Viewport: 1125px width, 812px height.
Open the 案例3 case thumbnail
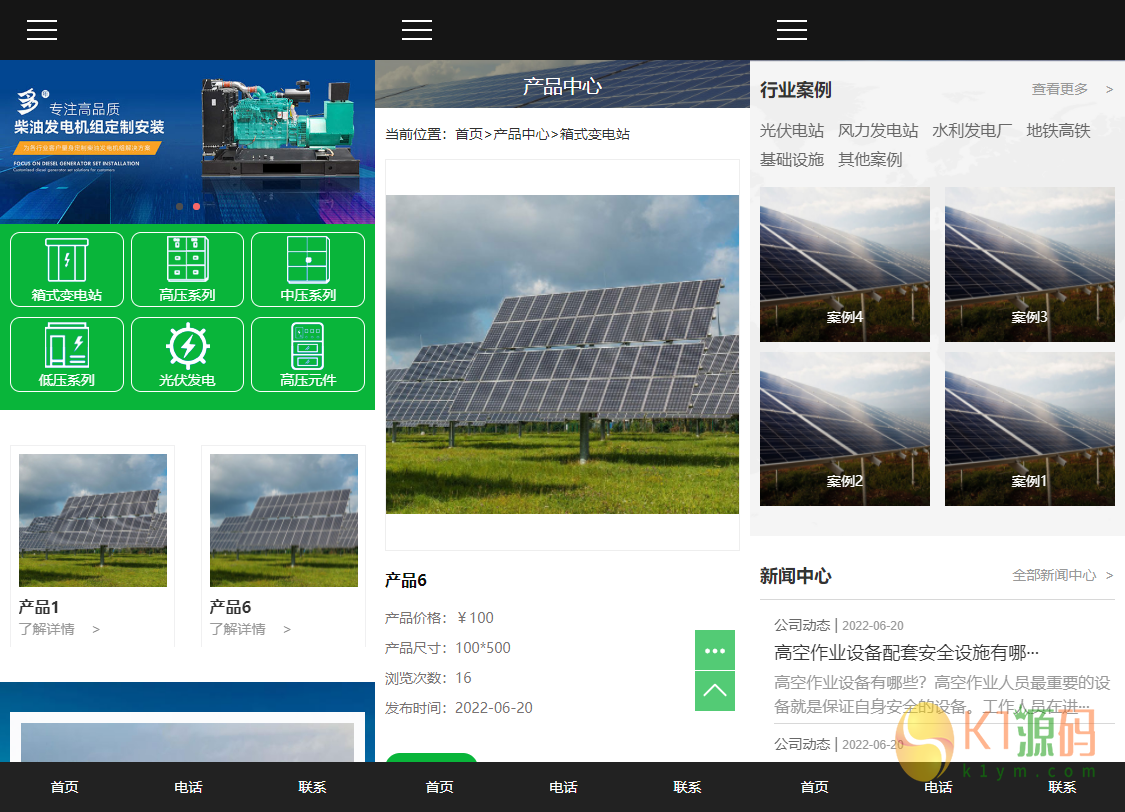click(1030, 265)
